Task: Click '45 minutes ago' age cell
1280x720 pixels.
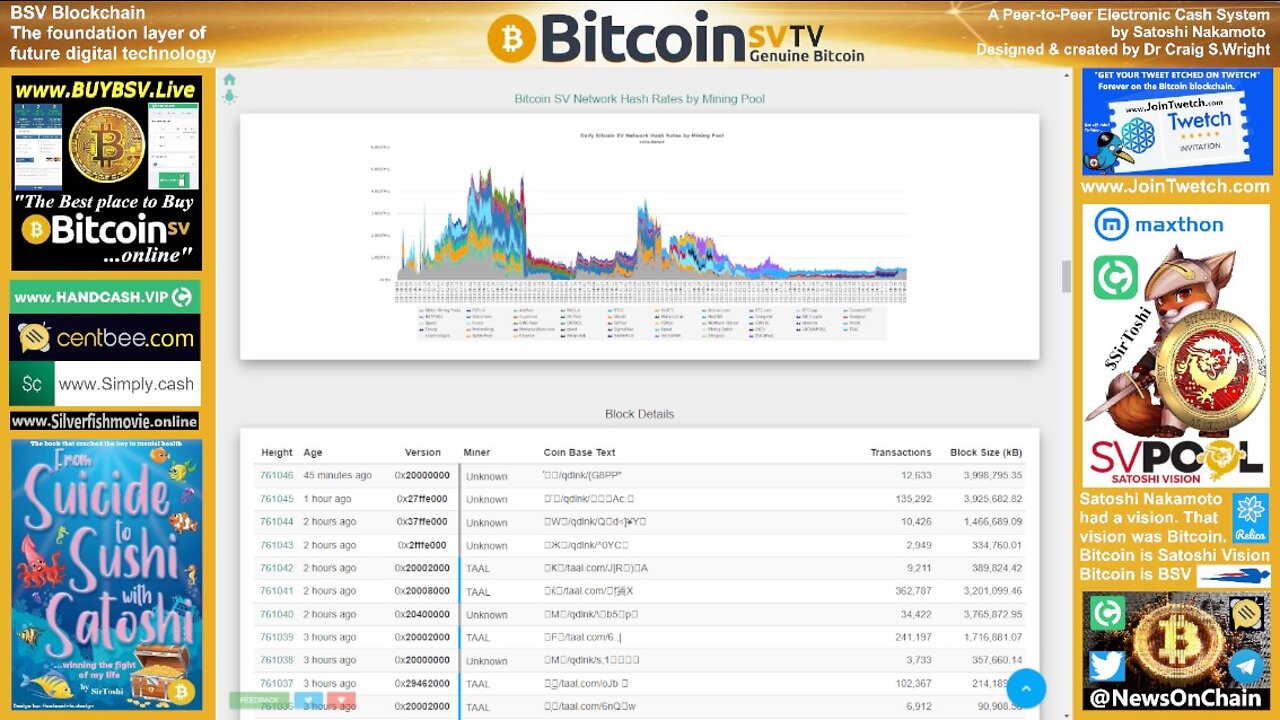Action: 338,476
